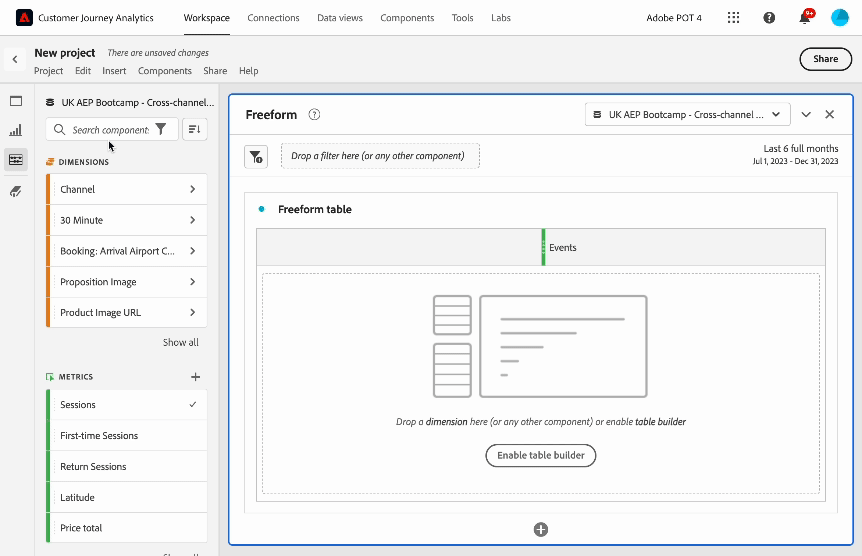Open the Tools tab
This screenshot has height=556, width=862.
pos(462,18)
